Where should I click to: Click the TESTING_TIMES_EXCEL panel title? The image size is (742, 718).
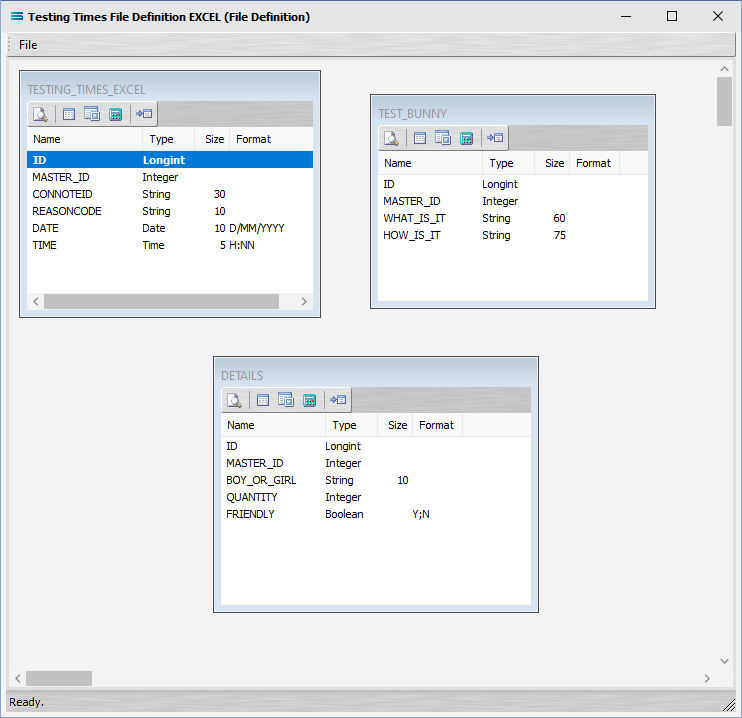[87, 90]
